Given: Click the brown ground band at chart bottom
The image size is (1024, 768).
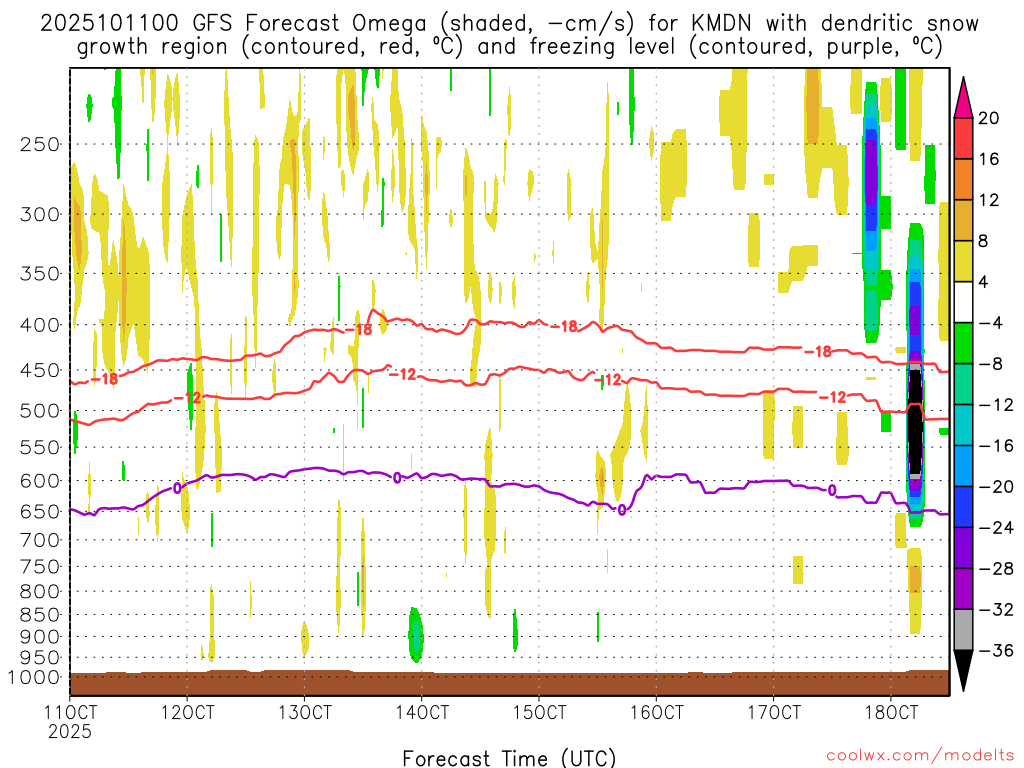Looking at the screenshot, I should pos(509,682).
